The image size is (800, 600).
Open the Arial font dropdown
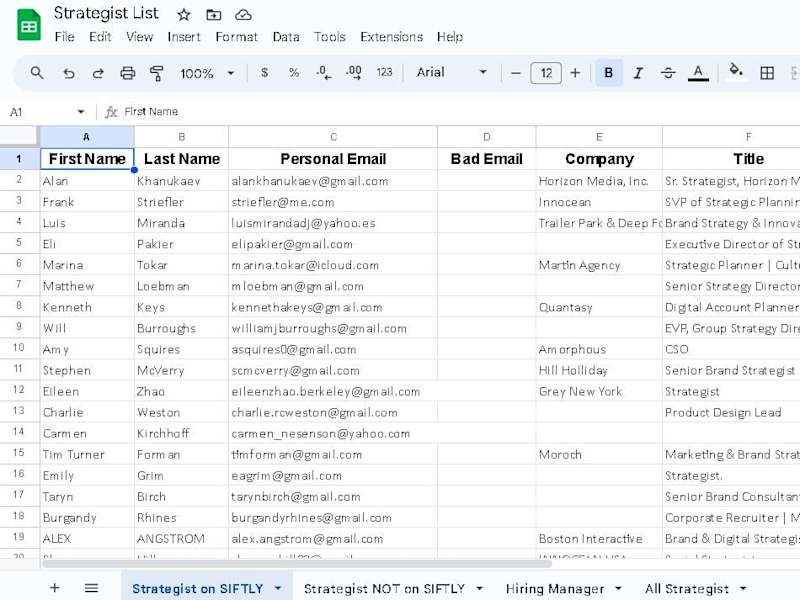point(451,72)
